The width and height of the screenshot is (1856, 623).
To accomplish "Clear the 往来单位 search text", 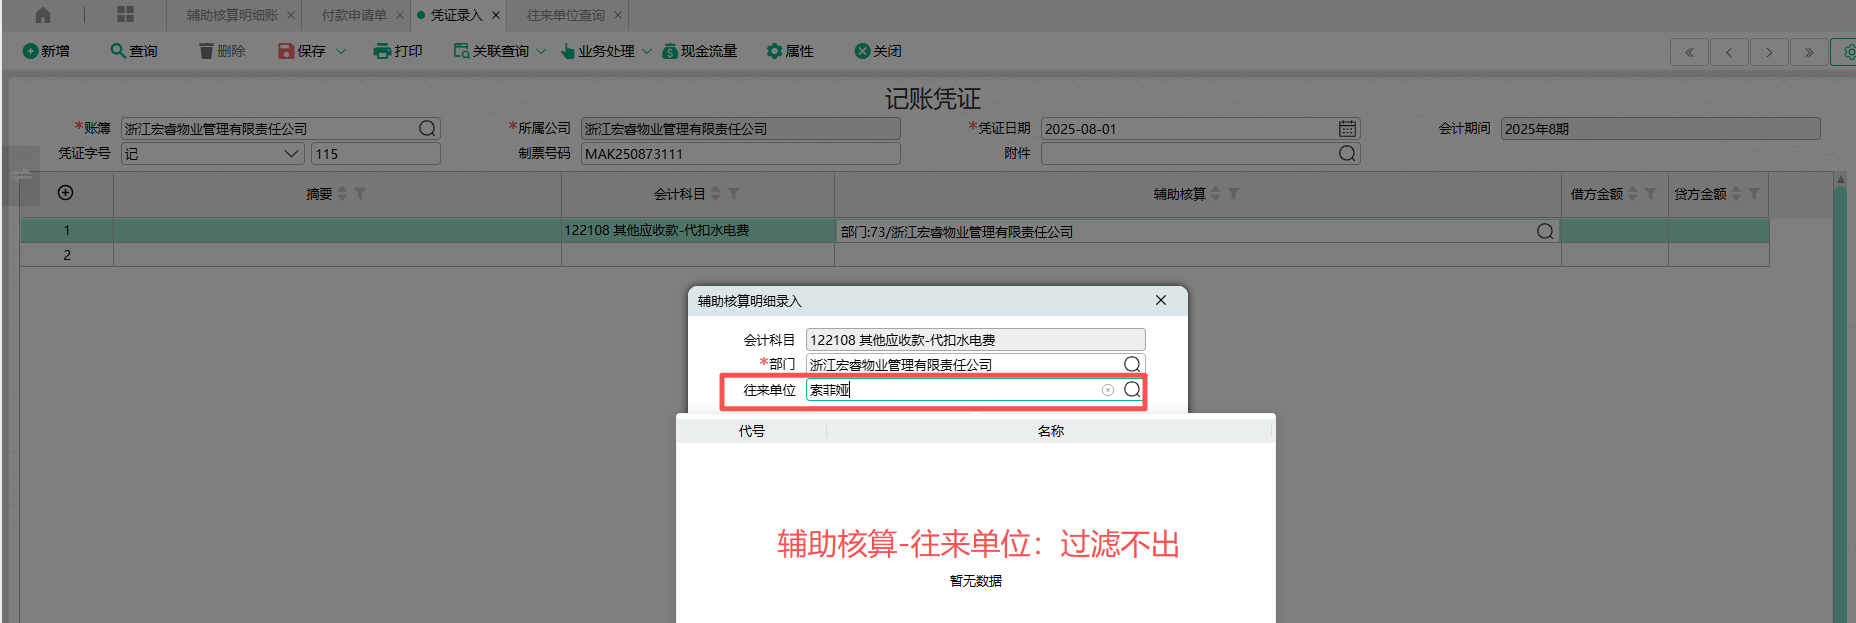I will pos(1108,390).
